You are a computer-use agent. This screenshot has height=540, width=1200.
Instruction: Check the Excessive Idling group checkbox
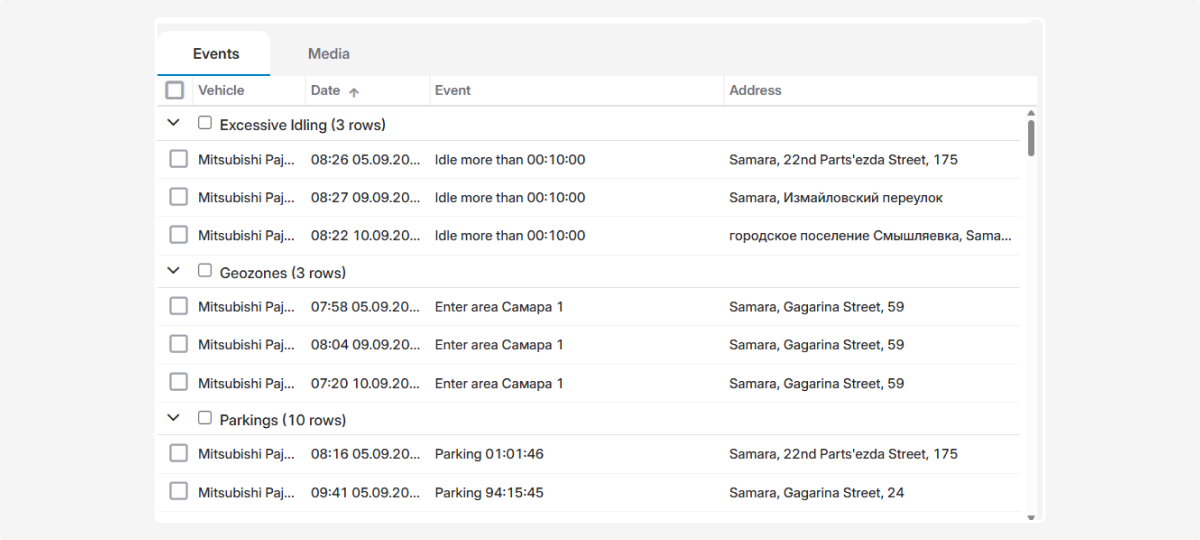click(205, 123)
